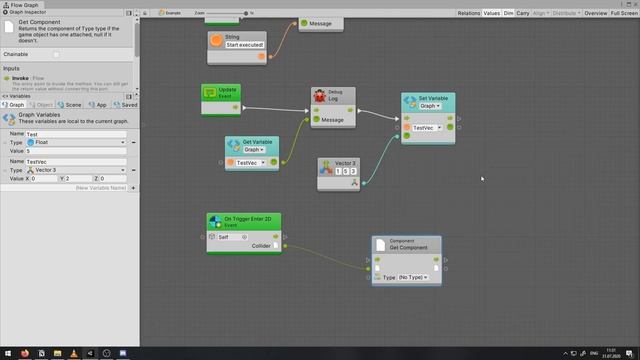Click the Debug Log ladybug icon
The height and width of the screenshot is (360, 640).
320,96
